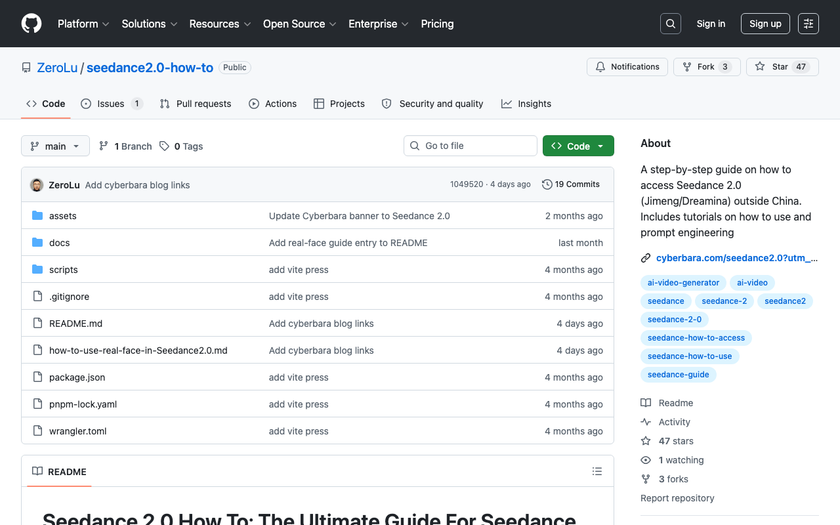840x525 pixels.
Task: Open how-to-use-real-face-in-Seedance2.0.md file
Action: point(138,350)
